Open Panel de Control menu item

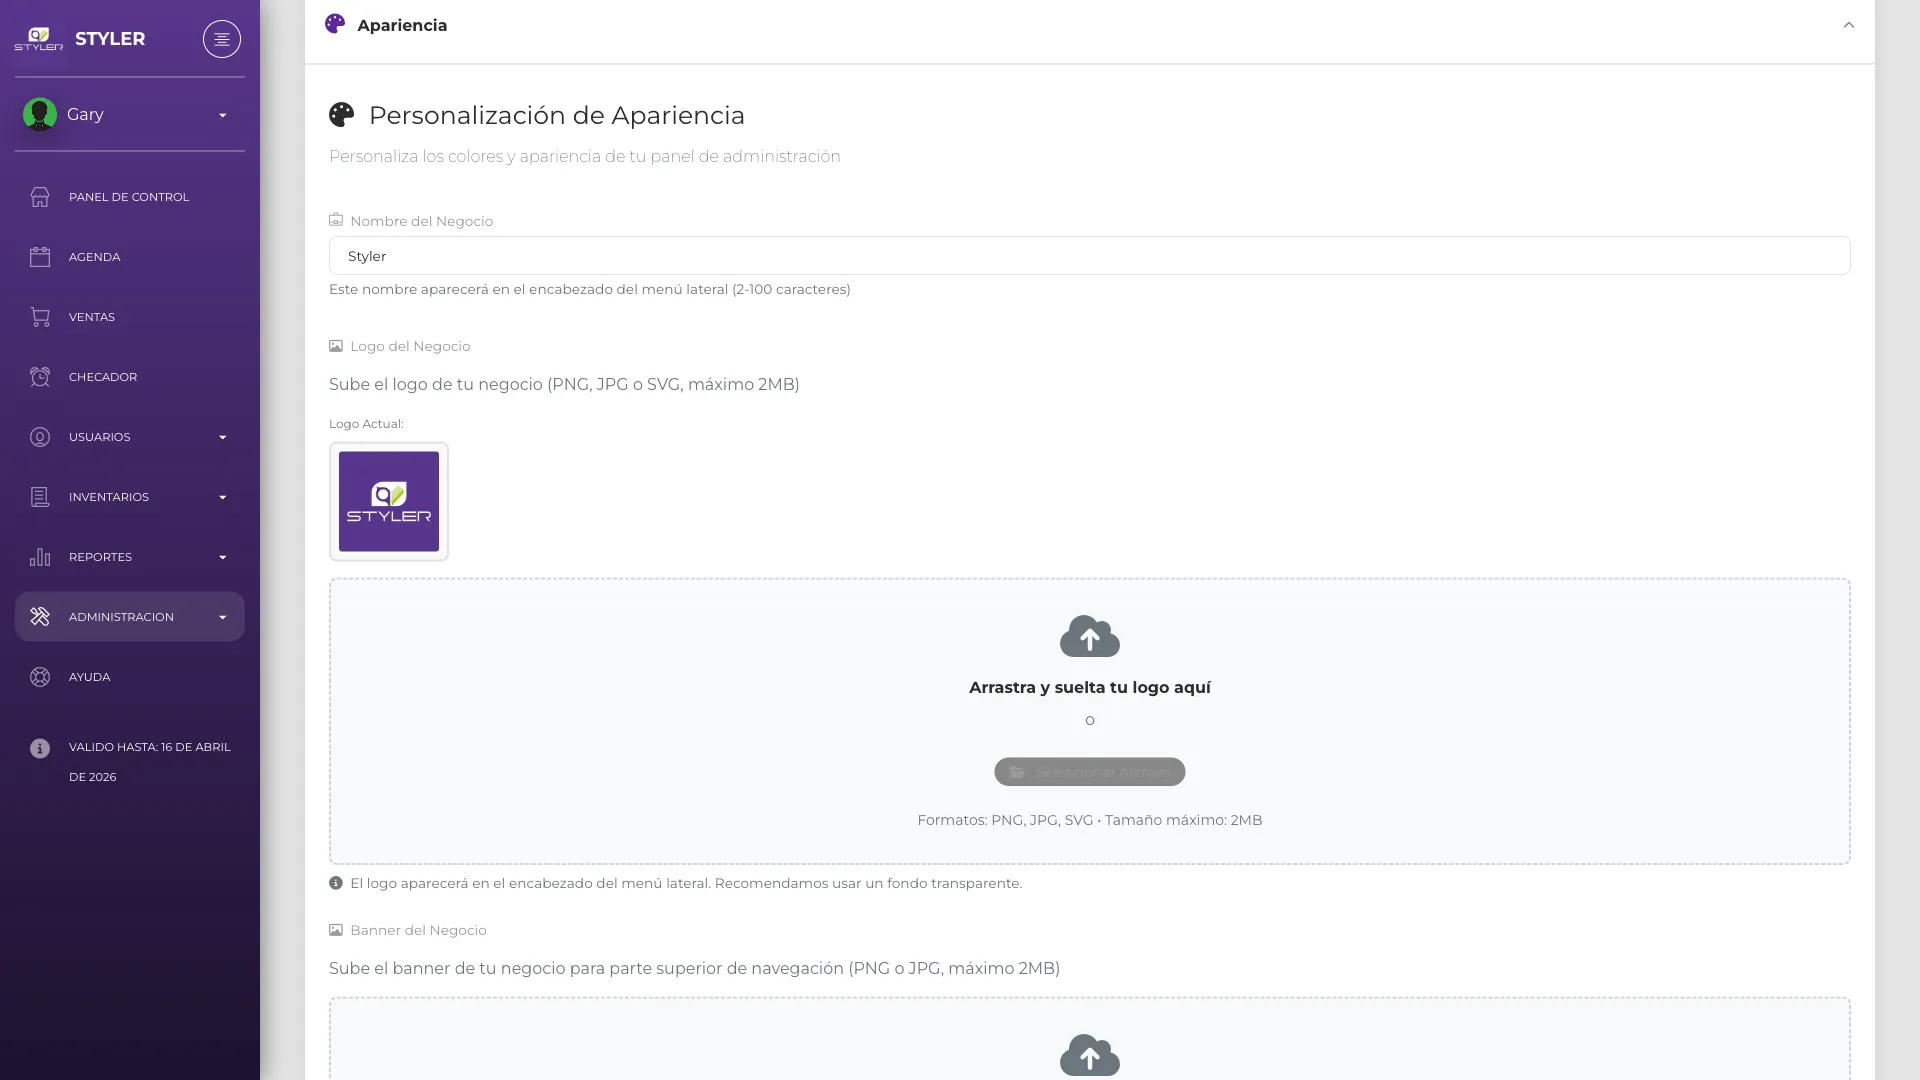coord(130,197)
